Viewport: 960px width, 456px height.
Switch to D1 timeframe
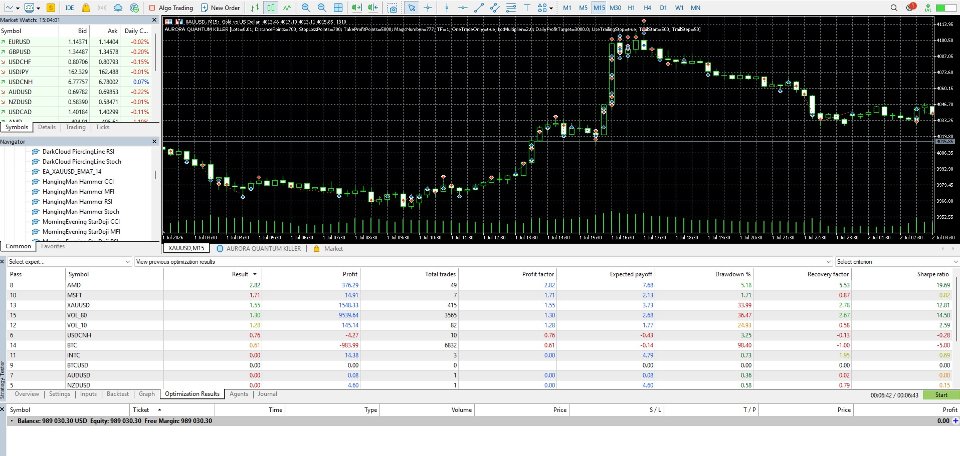(663, 8)
